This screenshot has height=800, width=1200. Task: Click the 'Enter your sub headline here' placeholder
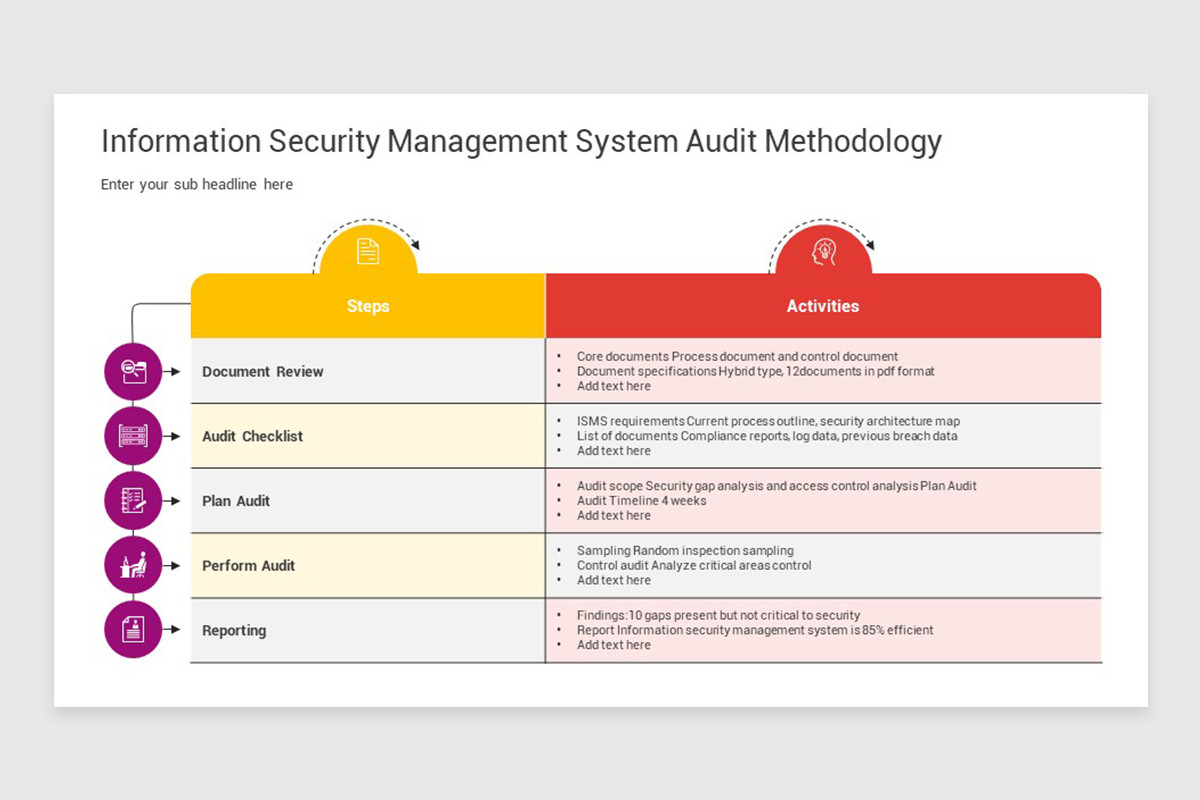197,185
